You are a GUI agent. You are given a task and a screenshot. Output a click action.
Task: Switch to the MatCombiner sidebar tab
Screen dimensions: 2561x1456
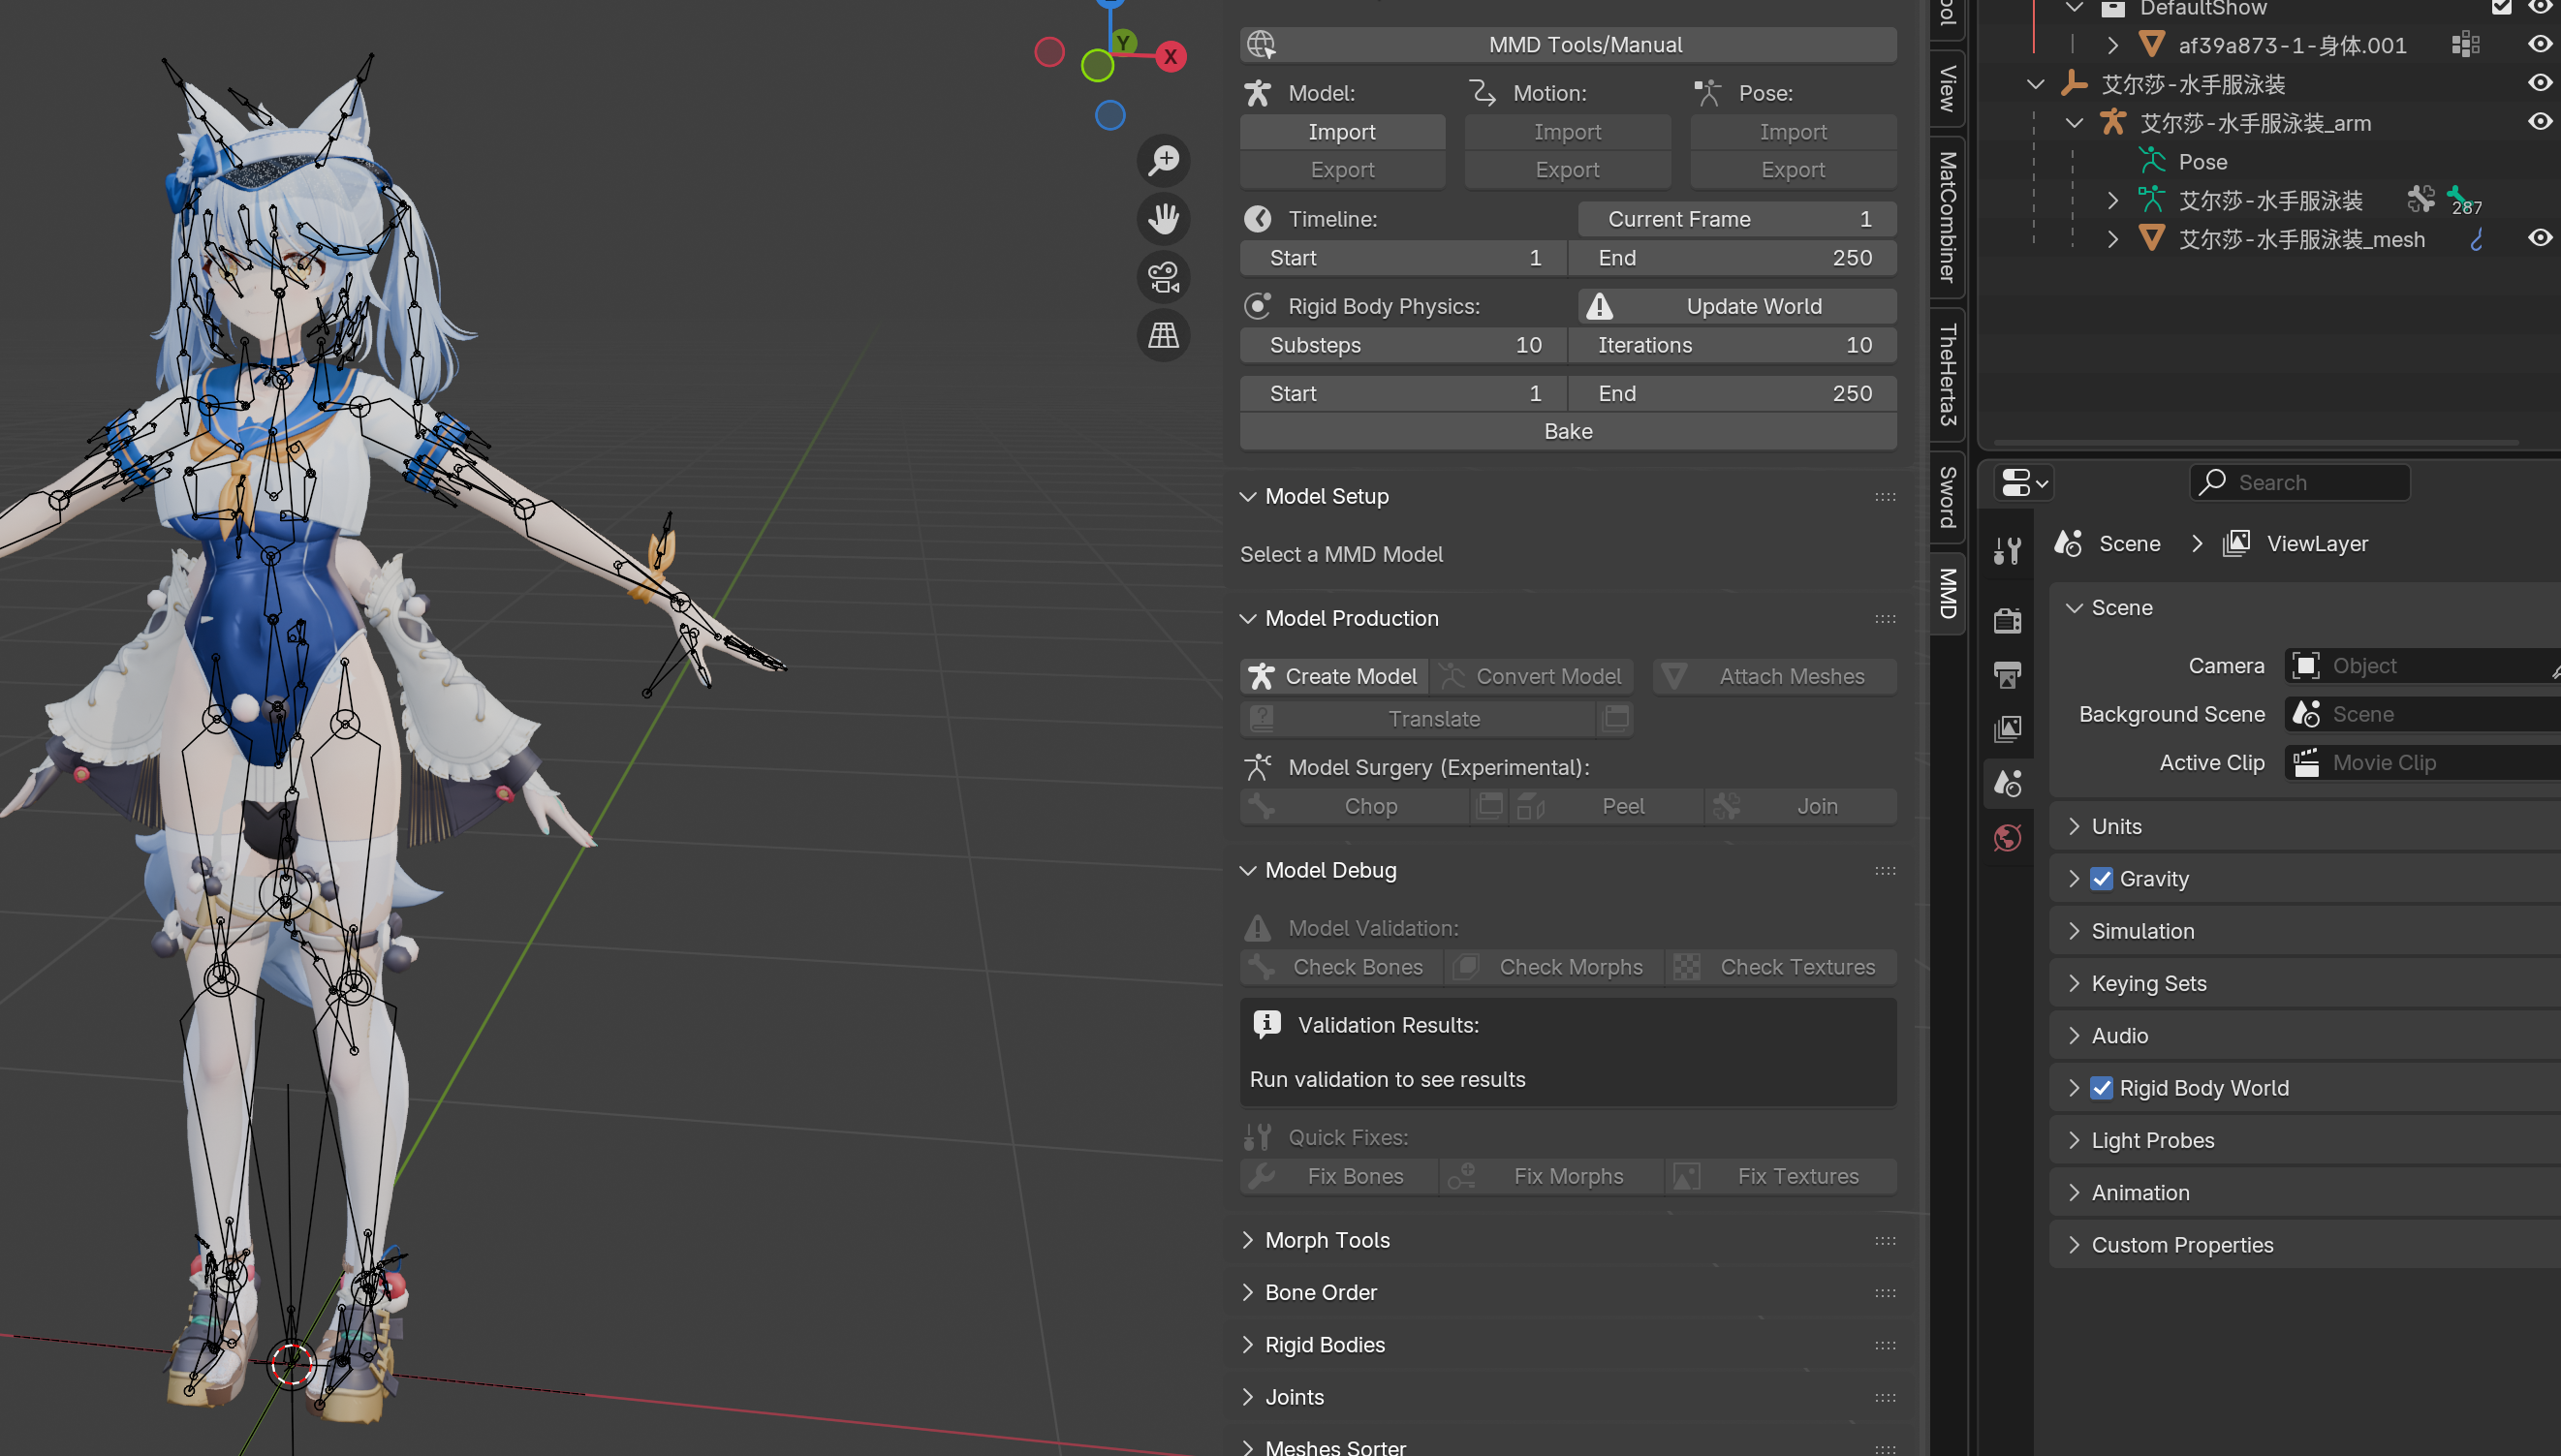coord(1946,216)
